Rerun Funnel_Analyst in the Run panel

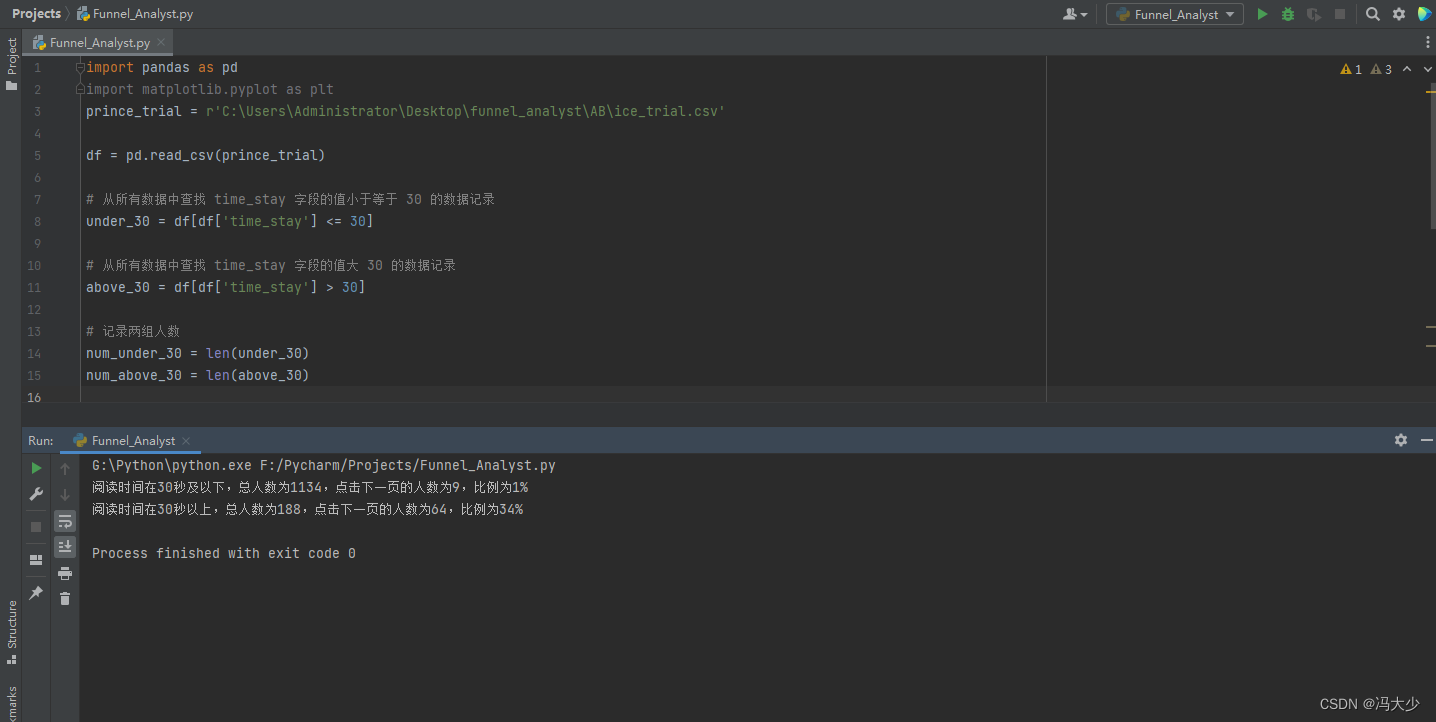36,468
